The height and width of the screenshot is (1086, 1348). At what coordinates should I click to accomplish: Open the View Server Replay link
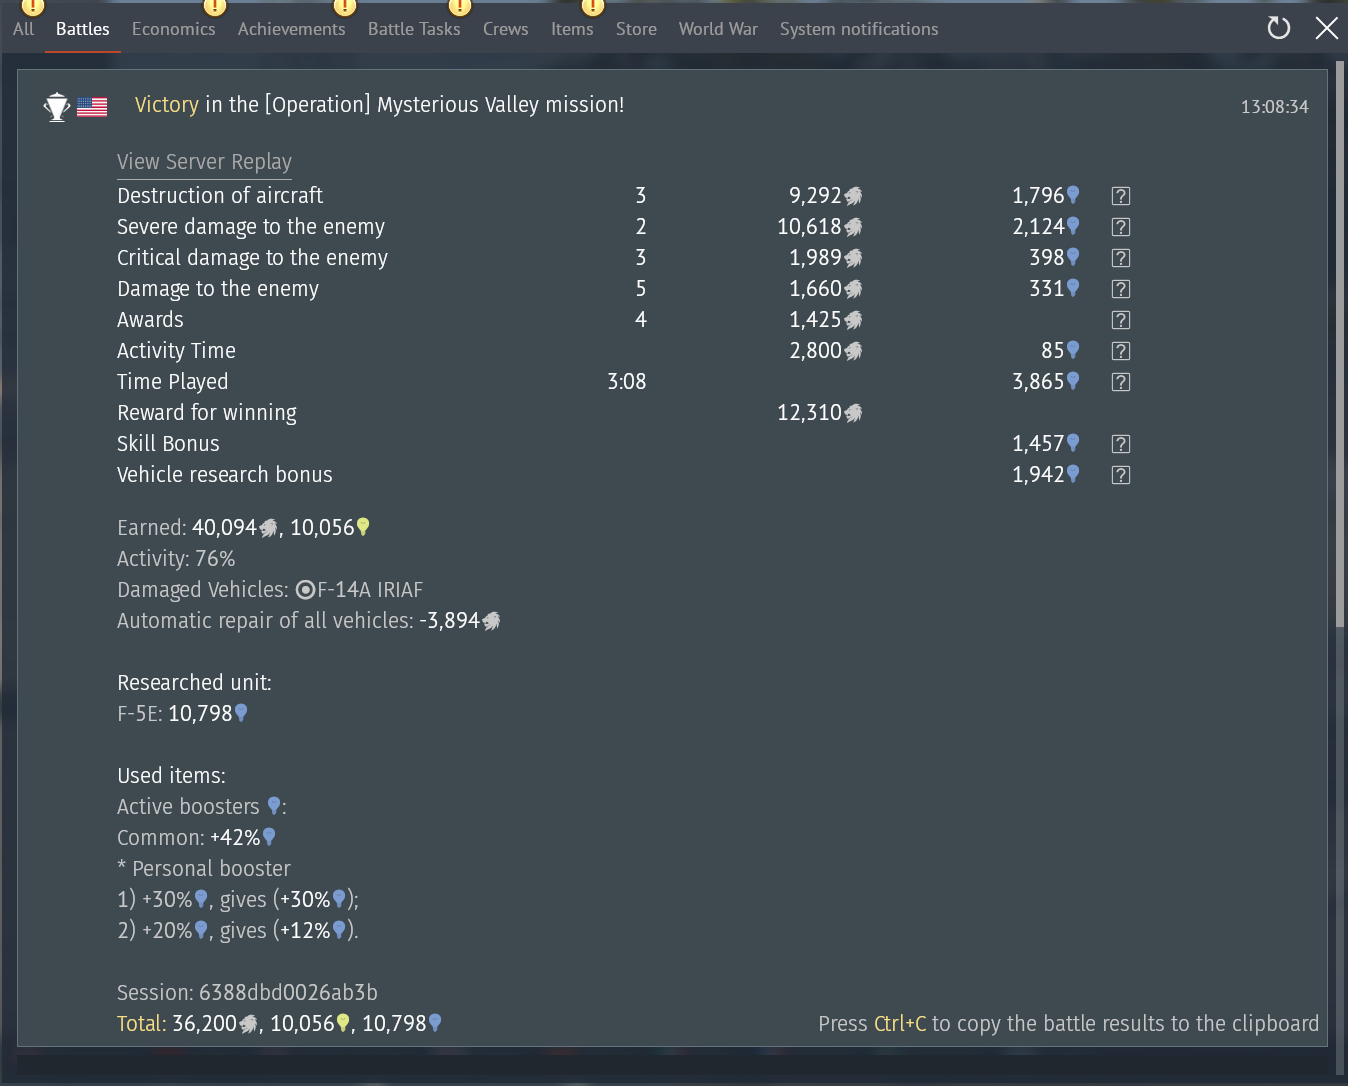point(204,162)
